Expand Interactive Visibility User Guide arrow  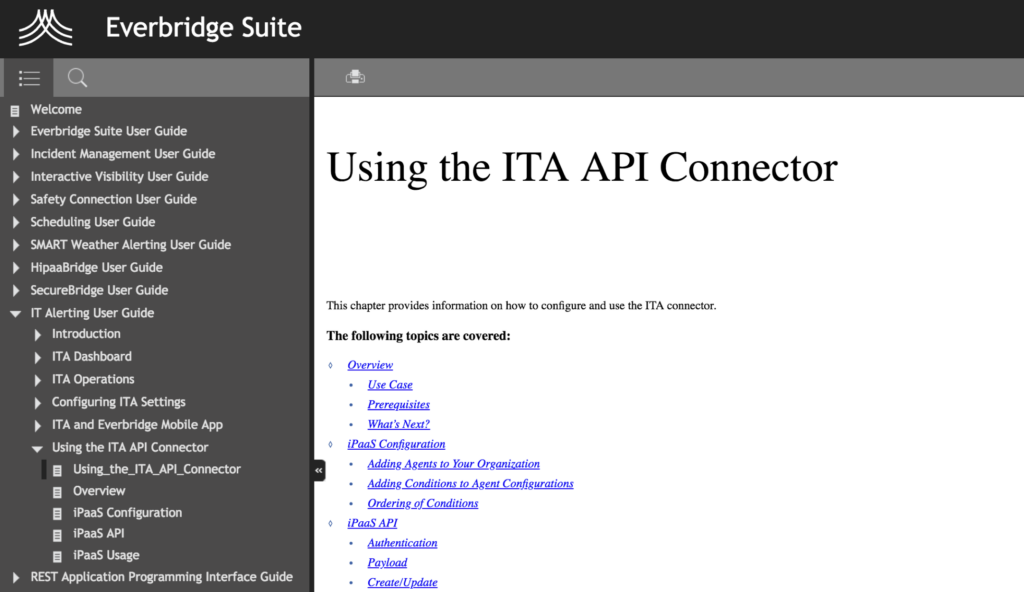click(16, 177)
